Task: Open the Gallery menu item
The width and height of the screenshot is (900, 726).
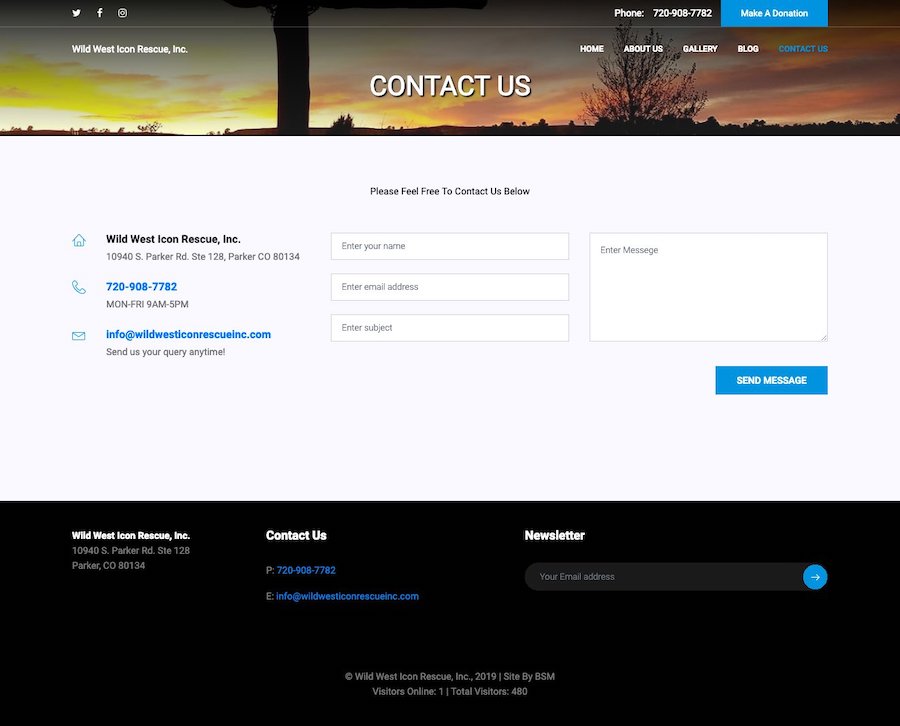Action: coord(700,49)
